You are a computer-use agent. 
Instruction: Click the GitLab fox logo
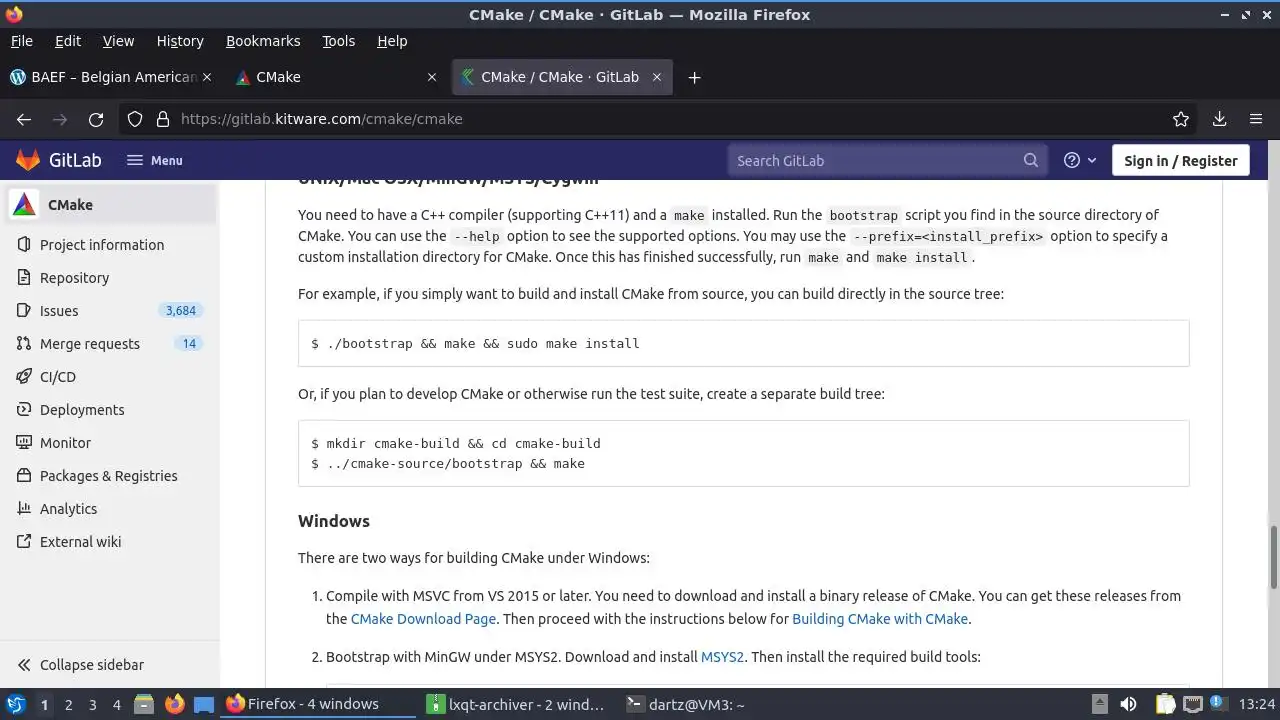click(x=28, y=160)
